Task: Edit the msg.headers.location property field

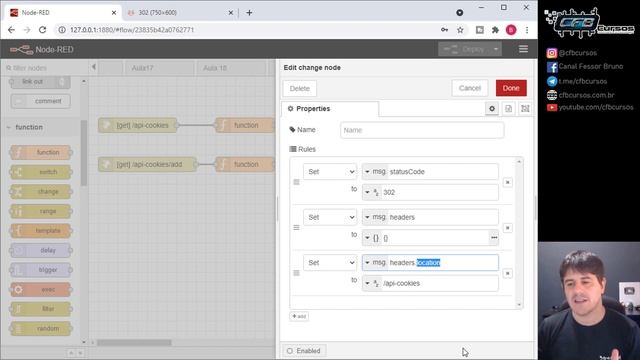Action: pos(443,263)
